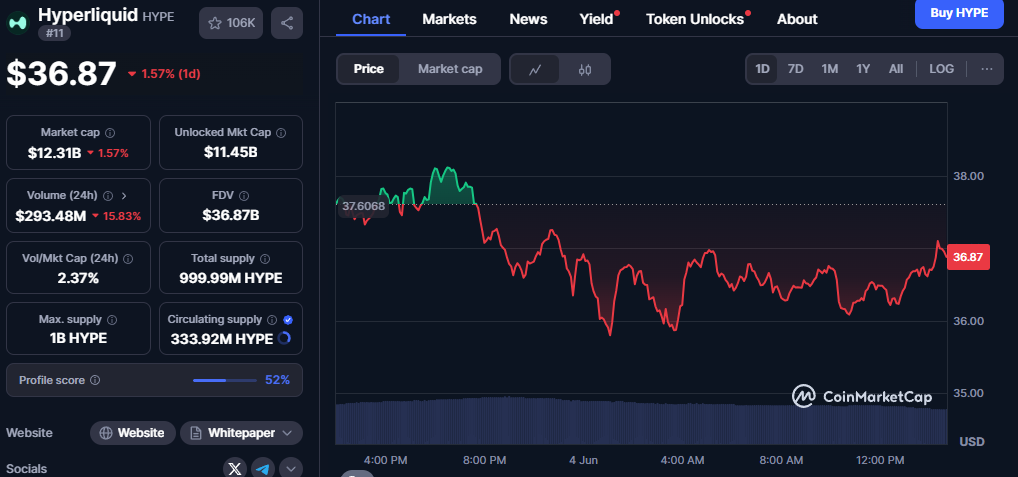
Task: Click the 1.57% (1d) price change
Action: coord(164,74)
